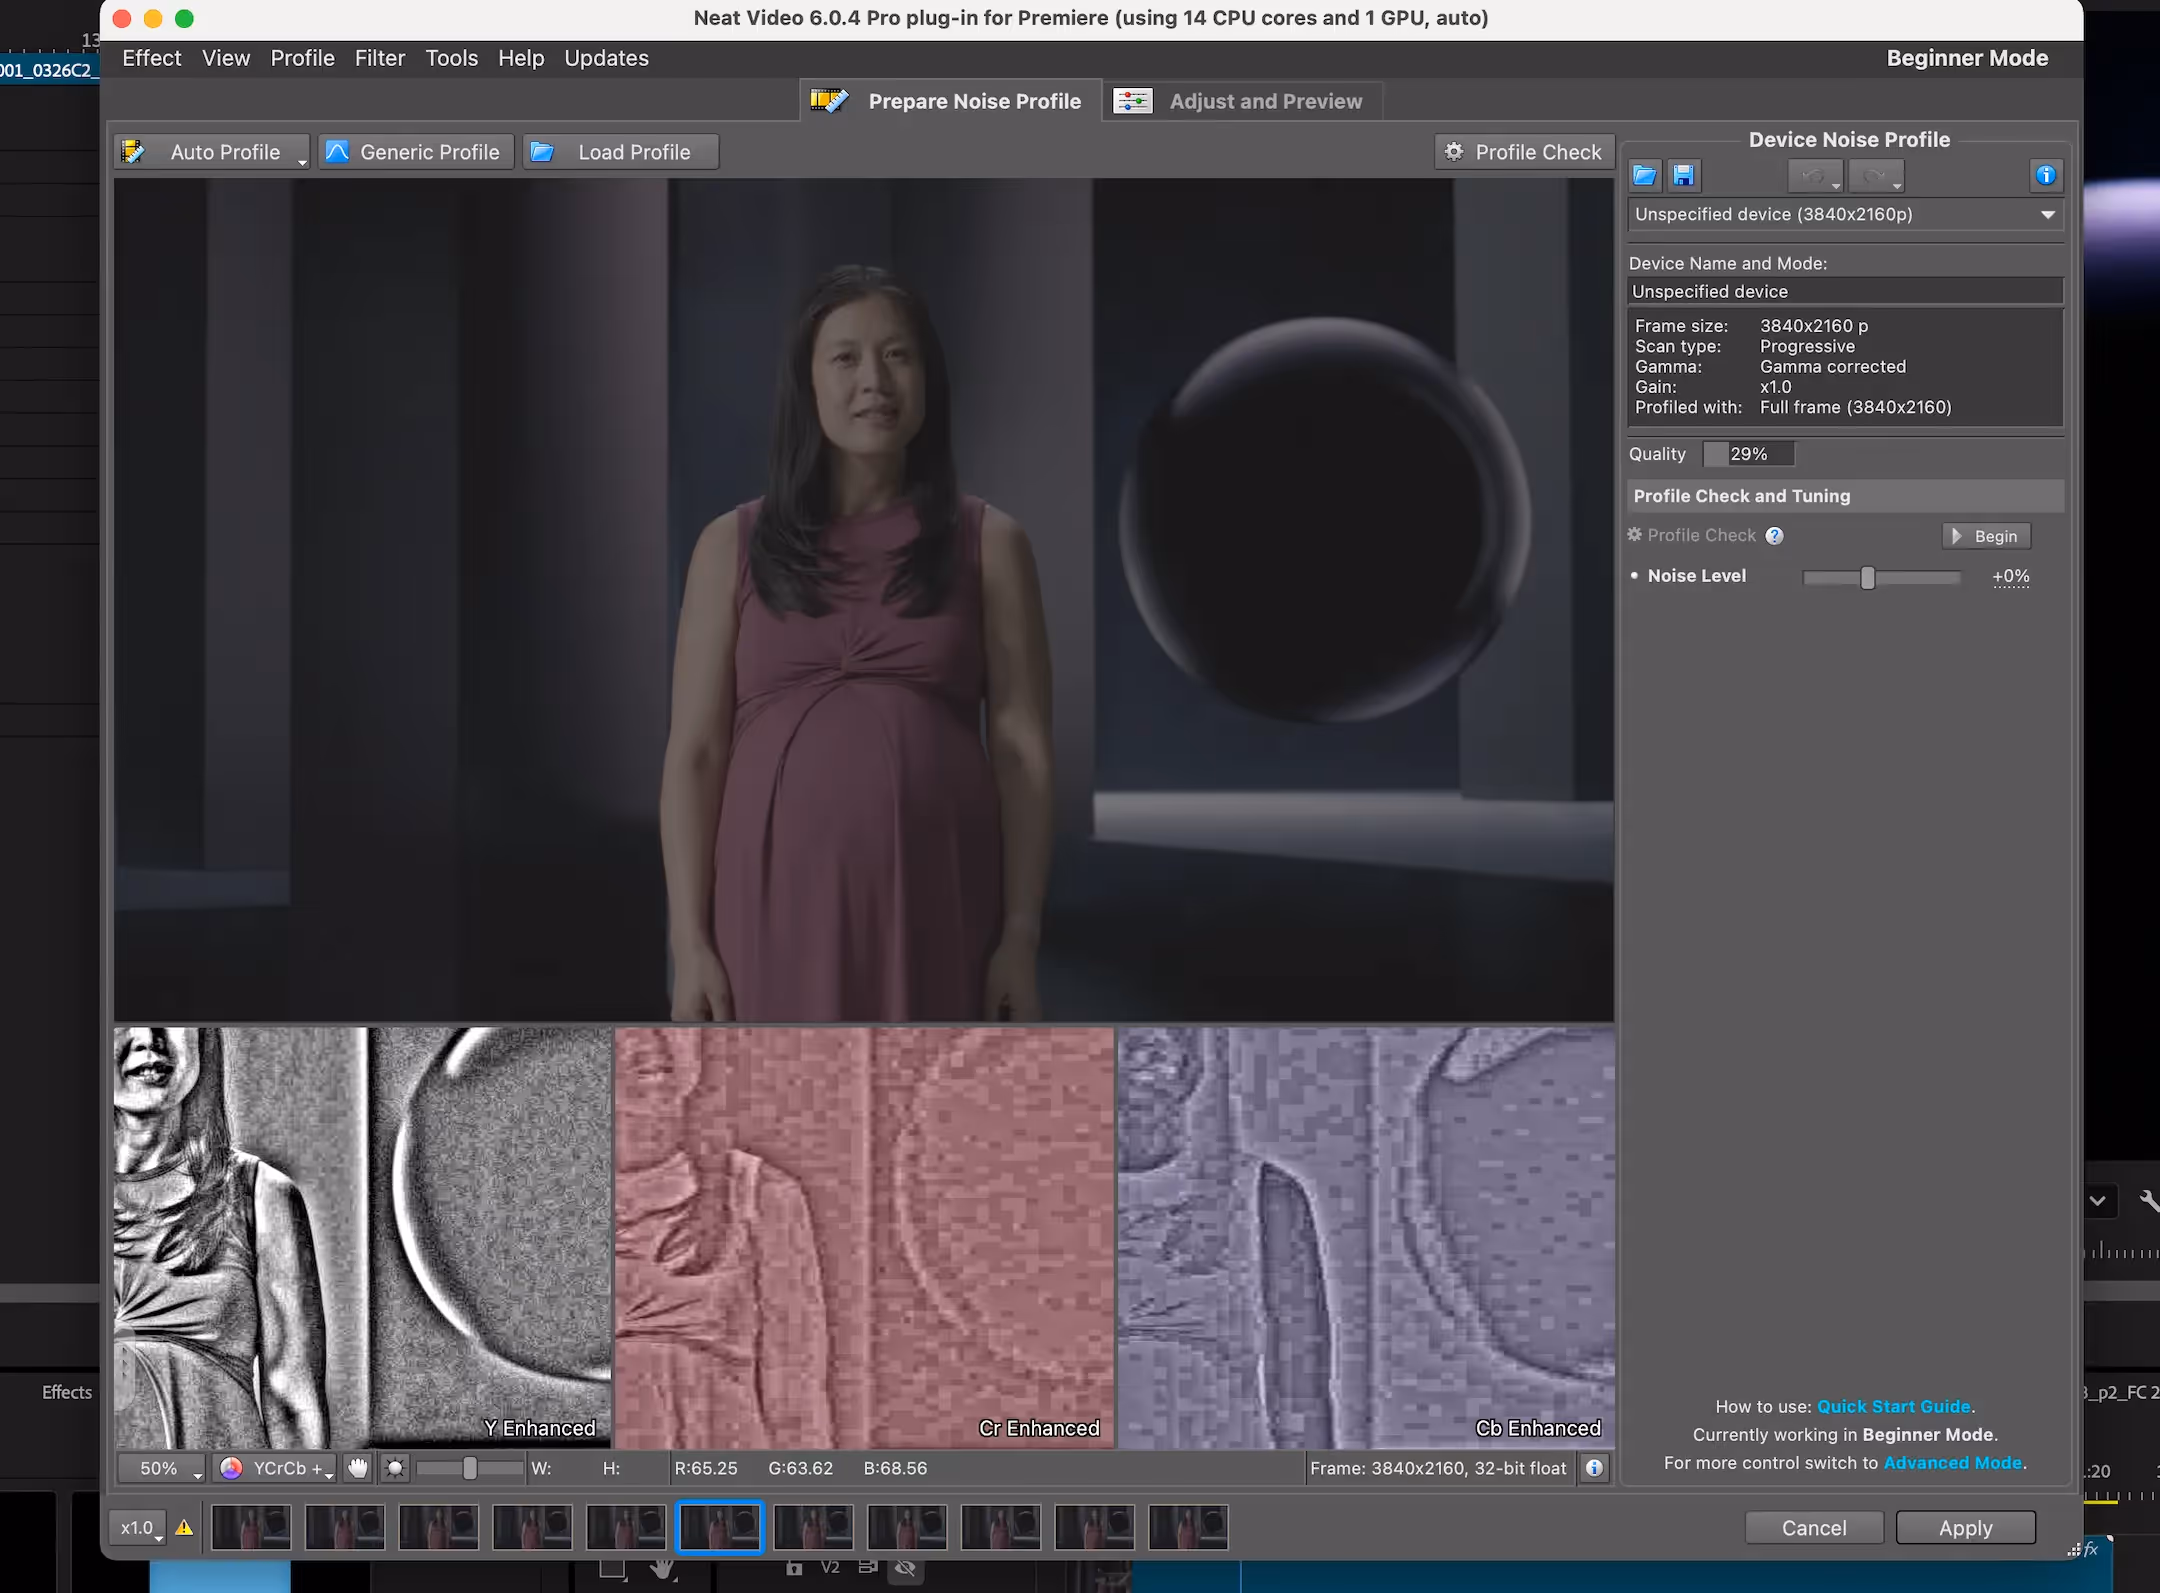
Task: Click the Profile Check help question mark
Action: coord(1775,536)
